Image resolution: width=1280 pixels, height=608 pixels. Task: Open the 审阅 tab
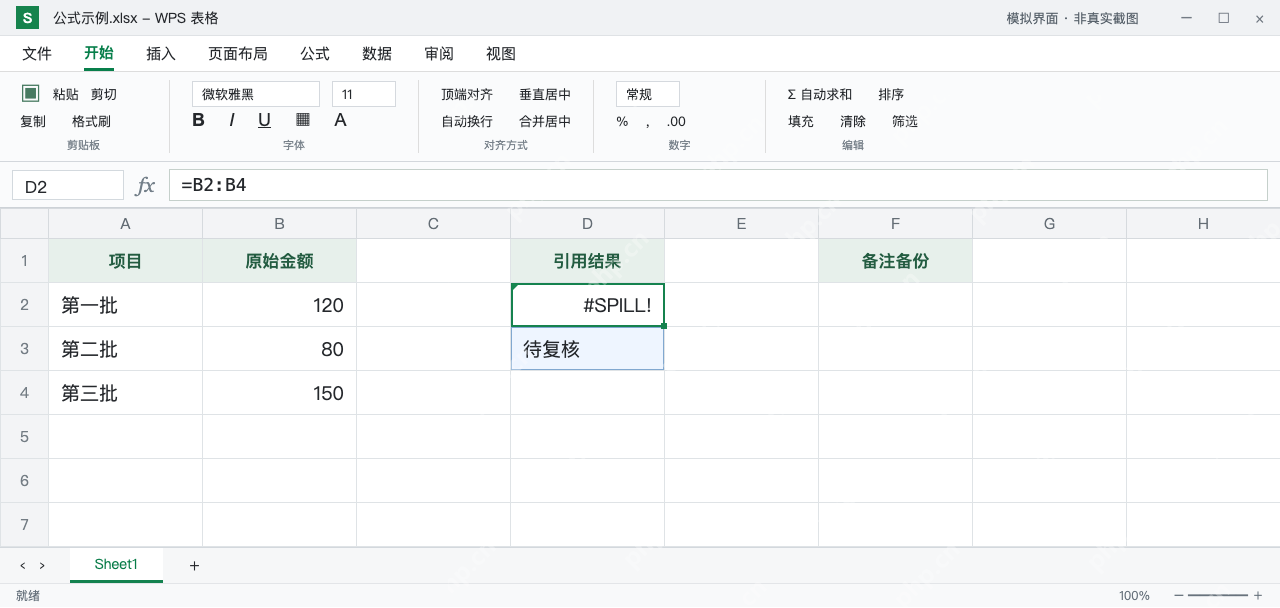[439, 54]
